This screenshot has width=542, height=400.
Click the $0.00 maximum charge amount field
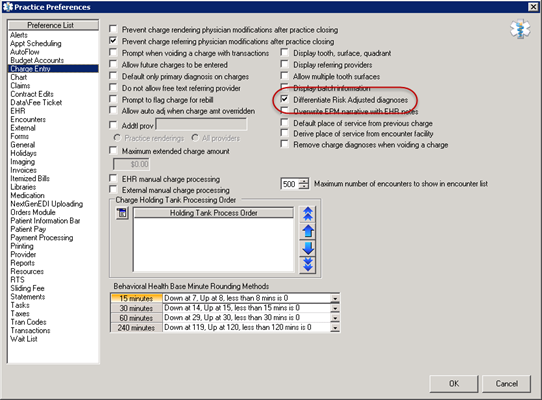(x=132, y=164)
